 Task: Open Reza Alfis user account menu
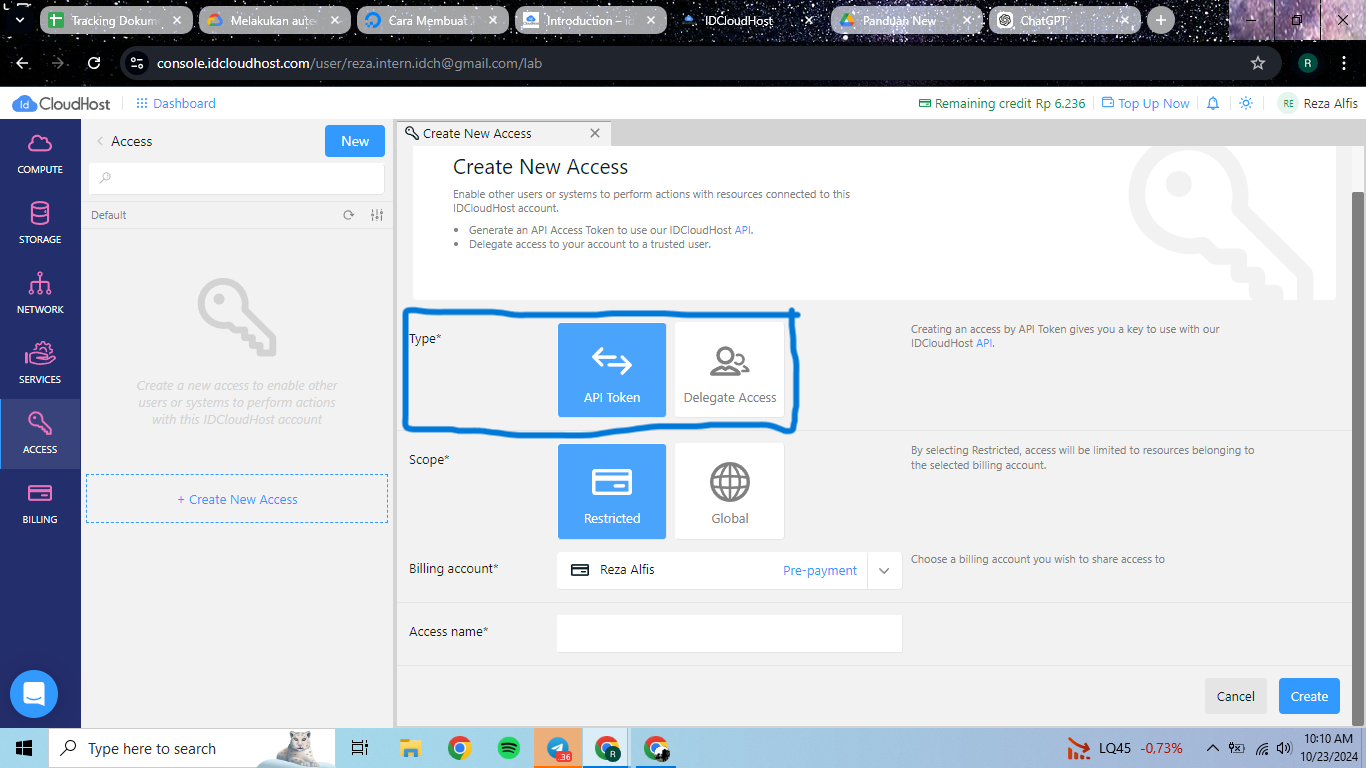(x=1318, y=103)
